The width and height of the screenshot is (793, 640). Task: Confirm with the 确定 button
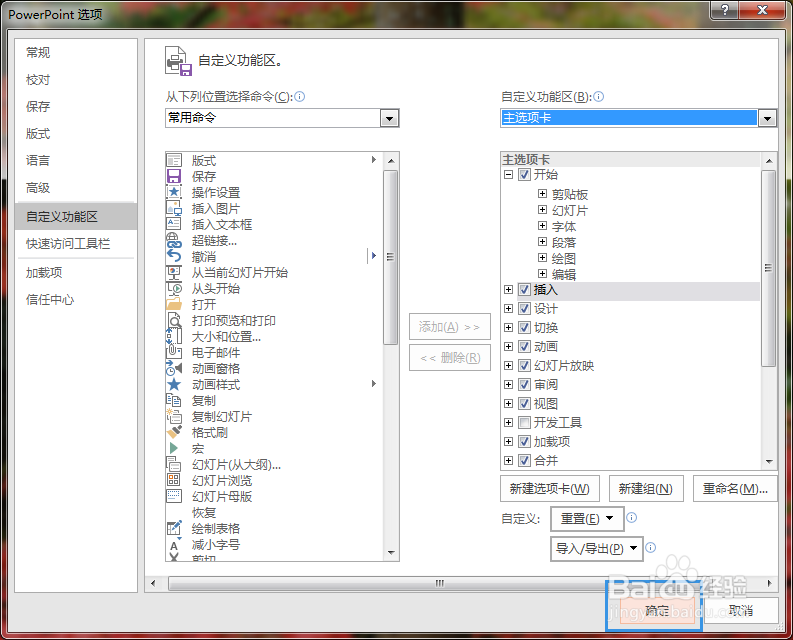click(656, 611)
